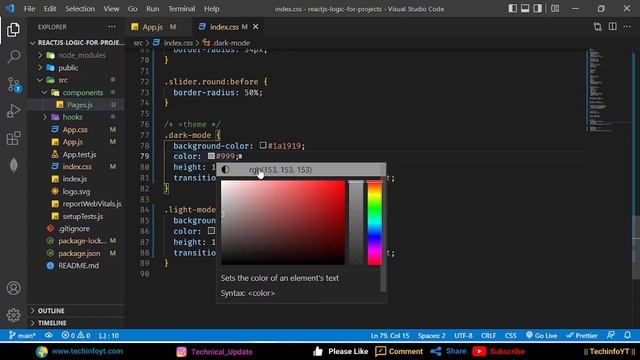Open the Selection menu

(80, 9)
